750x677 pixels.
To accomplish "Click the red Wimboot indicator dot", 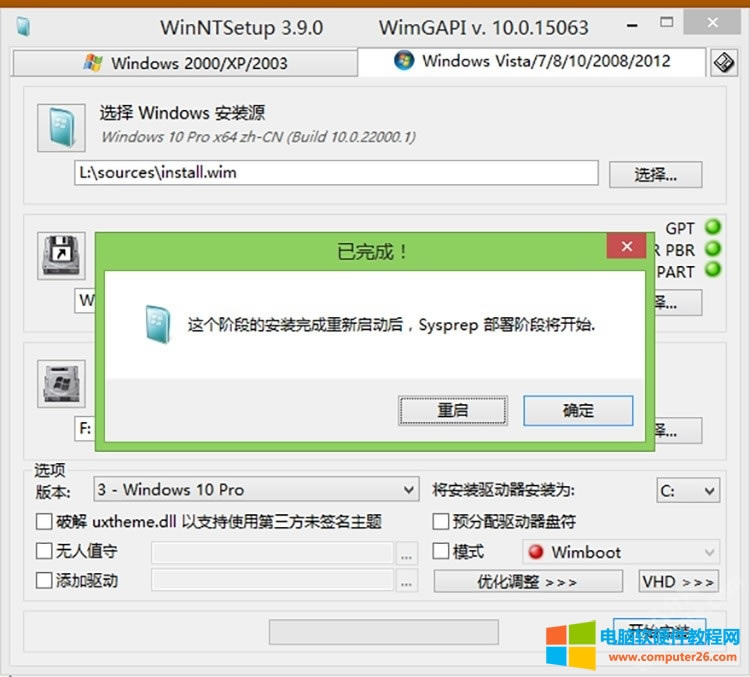I will click(x=536, y=552).
